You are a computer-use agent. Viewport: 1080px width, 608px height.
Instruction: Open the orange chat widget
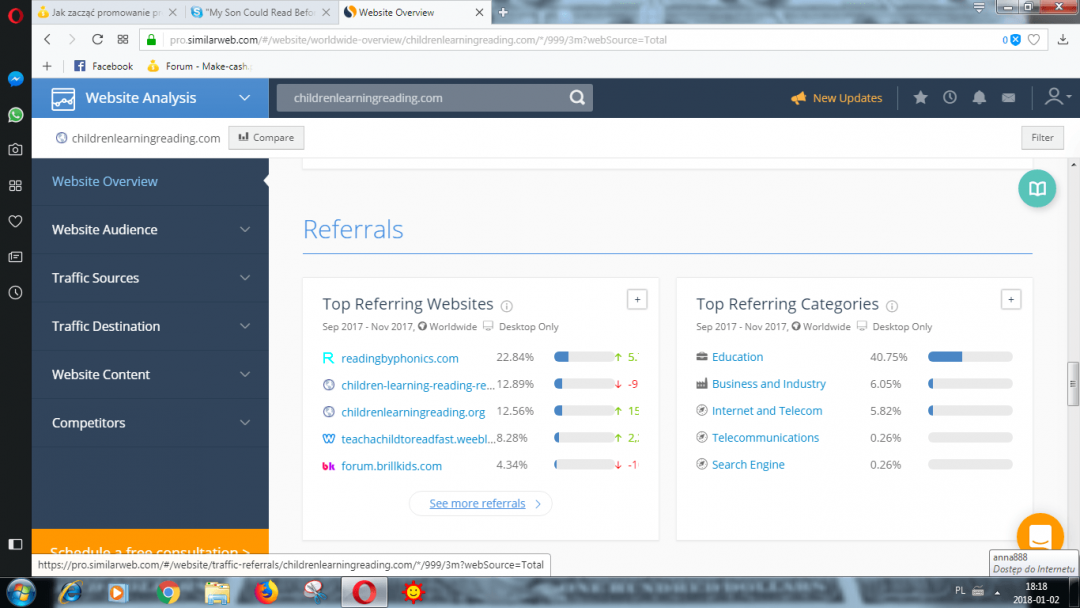click(1039, 535)
